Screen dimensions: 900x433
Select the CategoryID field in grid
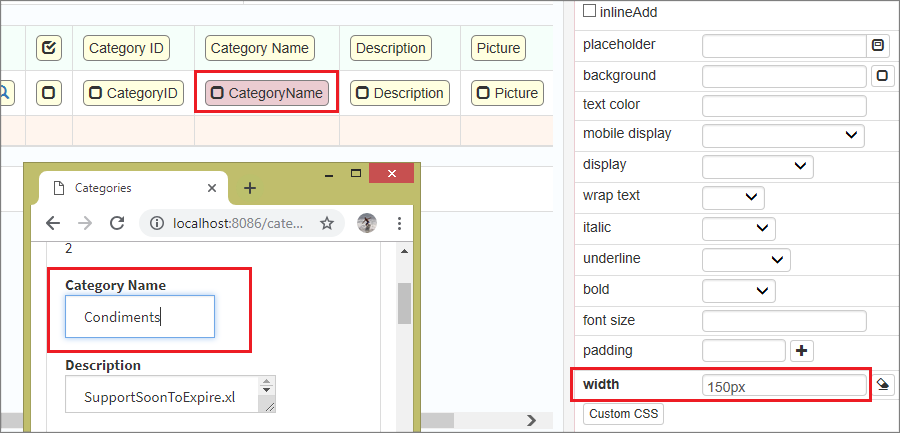[133, 93]
